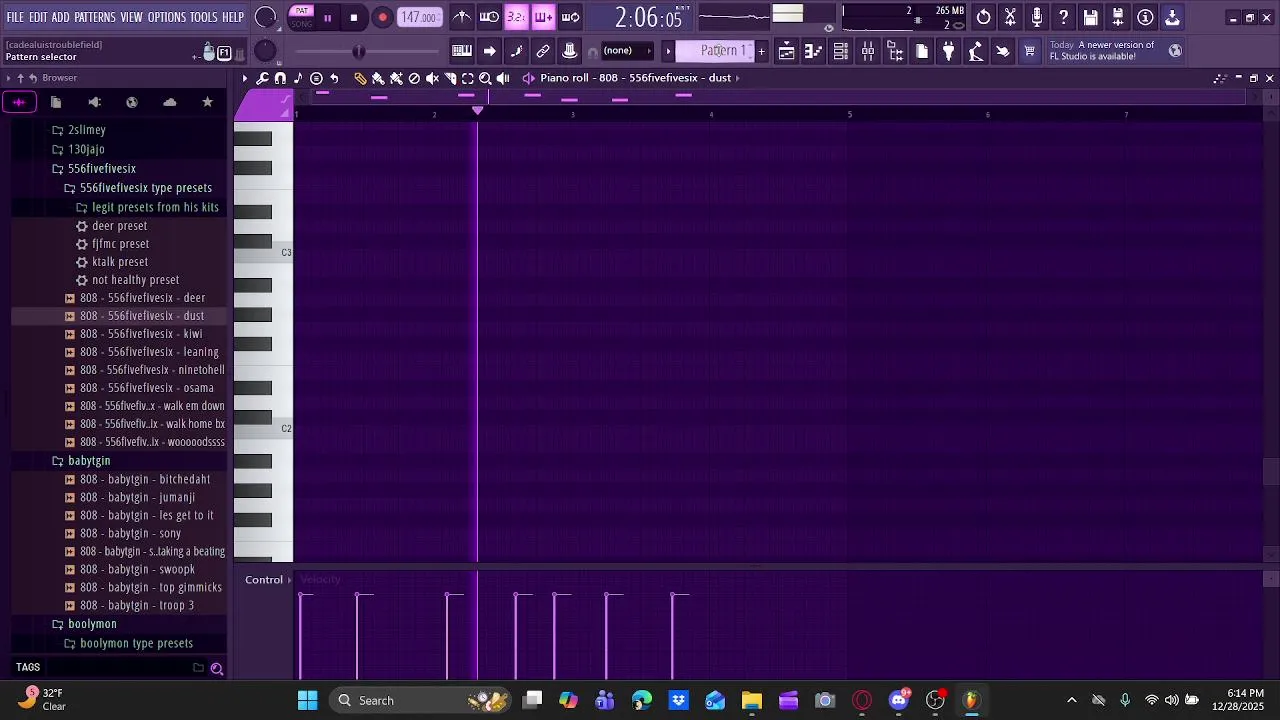
Task: Toggle the magnet snap in piano roll
Action: (x=280, y=78)
